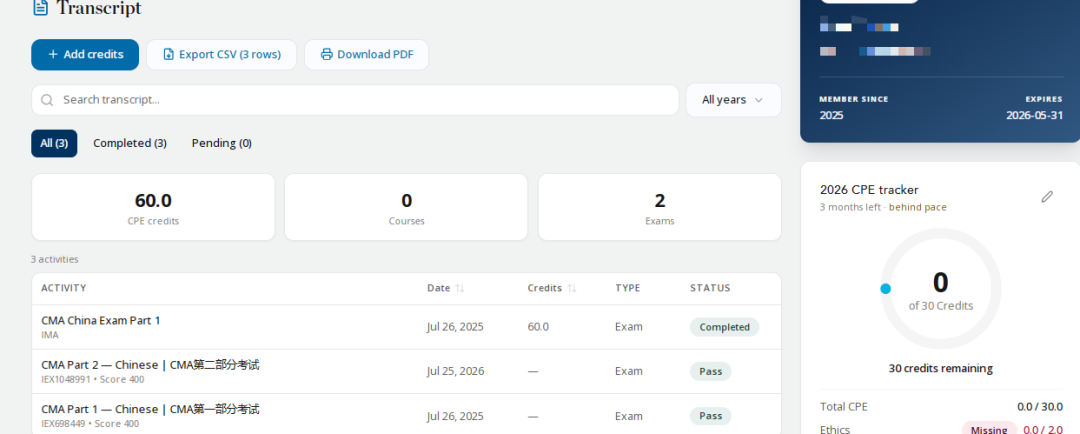Click the Missing ethics badge
This screenshot has width=1080, height=434.
click(x=989, y=430)
